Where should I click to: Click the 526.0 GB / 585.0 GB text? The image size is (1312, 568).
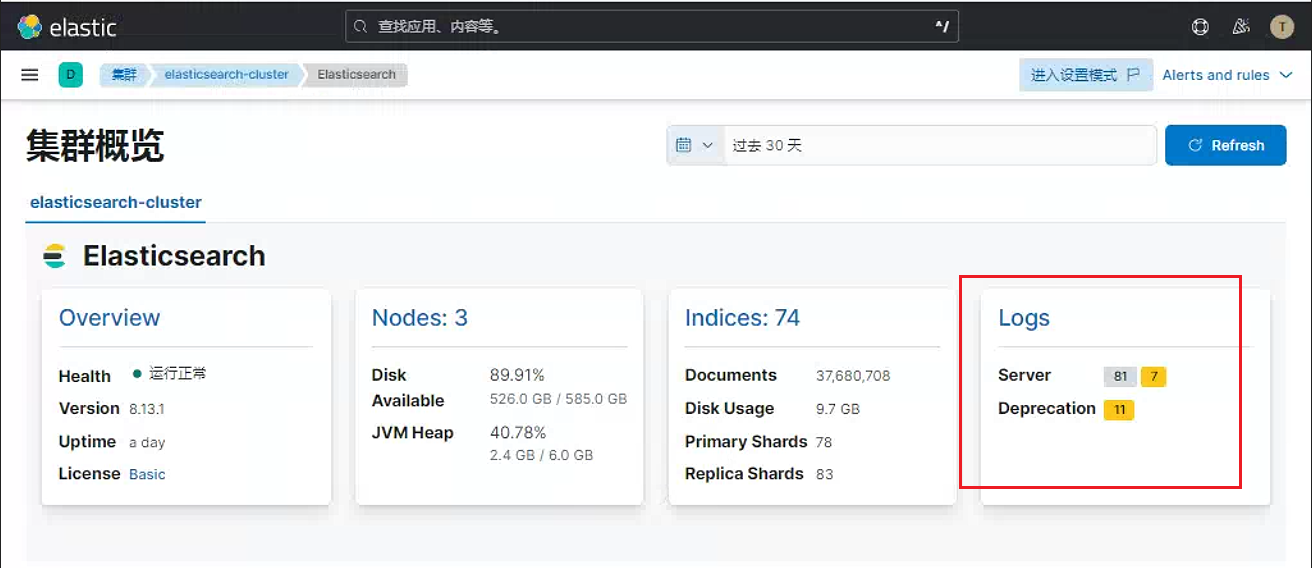[558, 399]
